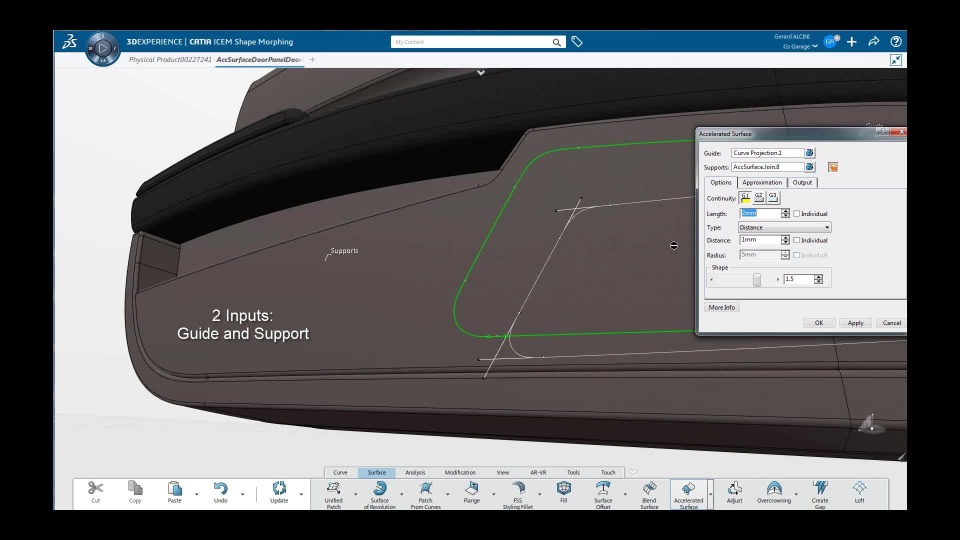This screenshot has width=960, height=540.
Task: Select the Surface Offset tool
Action: coord(603,494)
